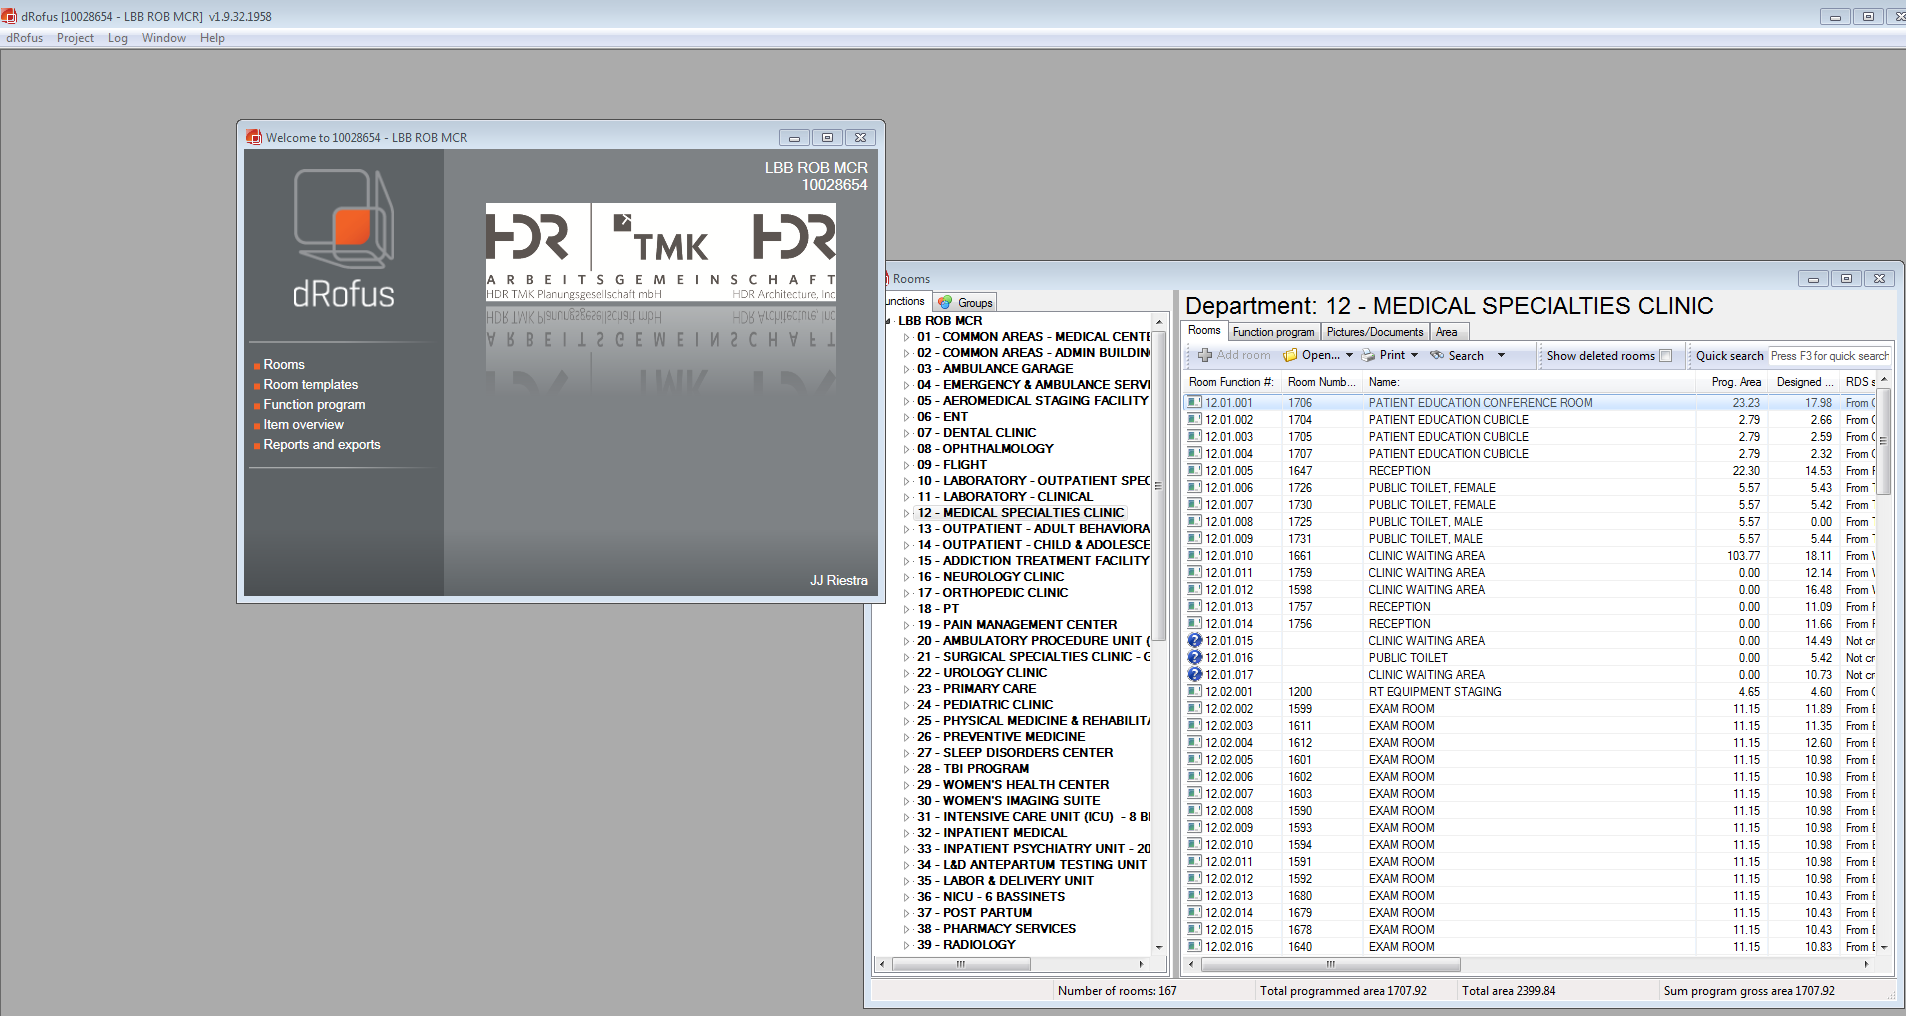Open Rooms link in Welcome window
This screenshot has height=1016, width=1906.
coord(284,365)
